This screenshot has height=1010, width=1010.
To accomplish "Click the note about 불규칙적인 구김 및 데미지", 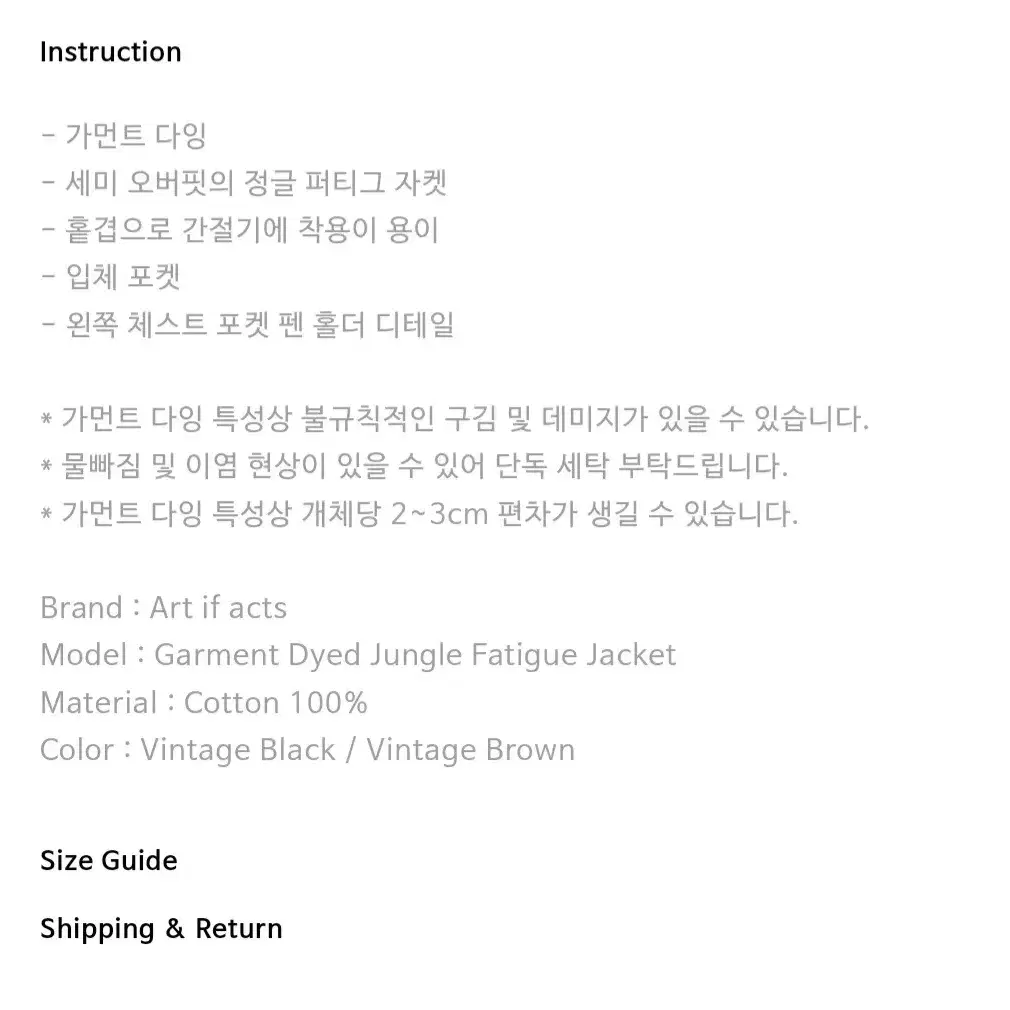I will 455,419.
